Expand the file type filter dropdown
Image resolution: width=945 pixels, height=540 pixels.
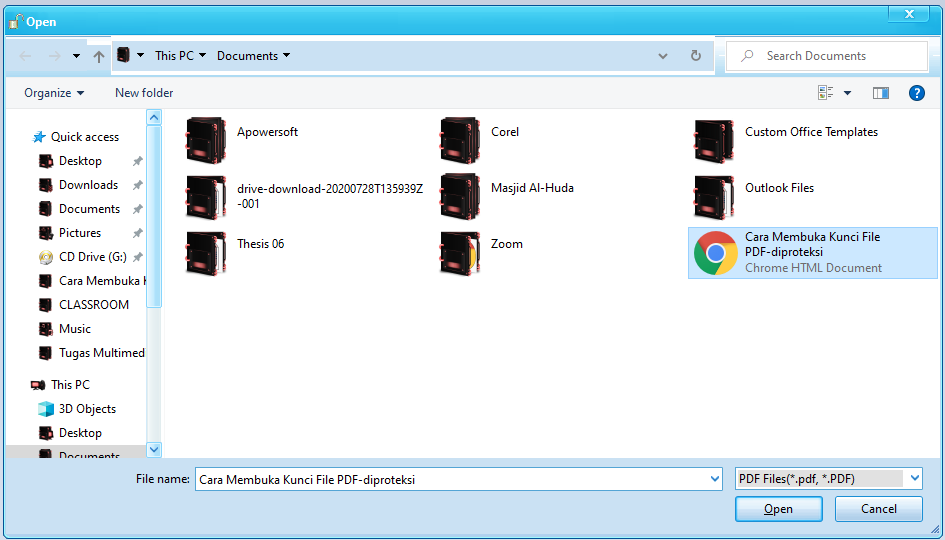914,479
